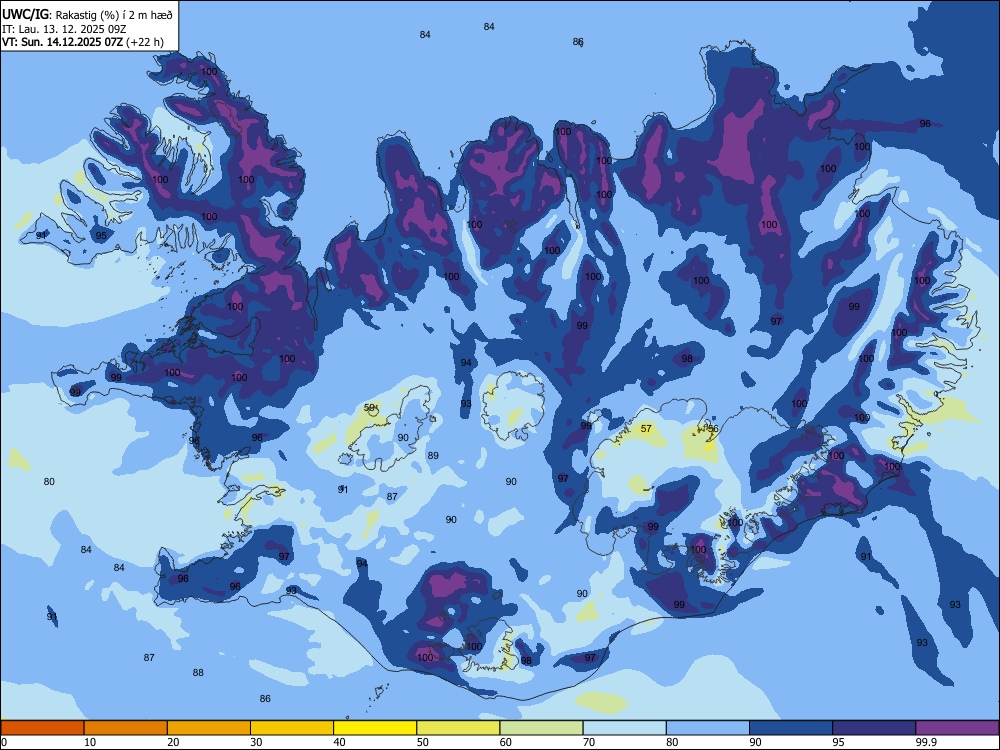Select the light green 60–70 legend swatch
The image size is (1000, 750).
[541, 728]
